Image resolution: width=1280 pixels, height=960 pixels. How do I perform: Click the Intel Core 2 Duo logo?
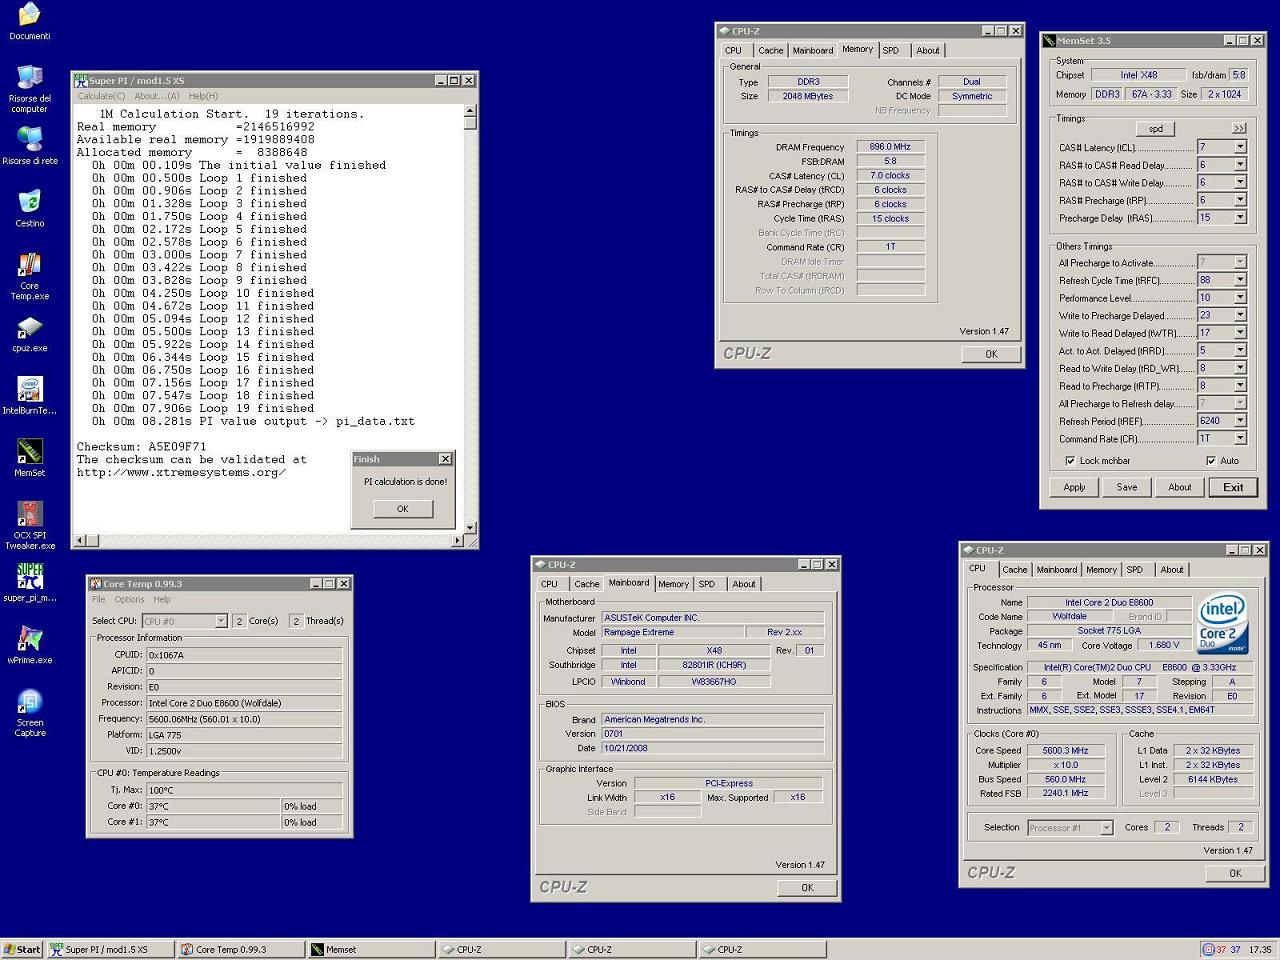1222,623
